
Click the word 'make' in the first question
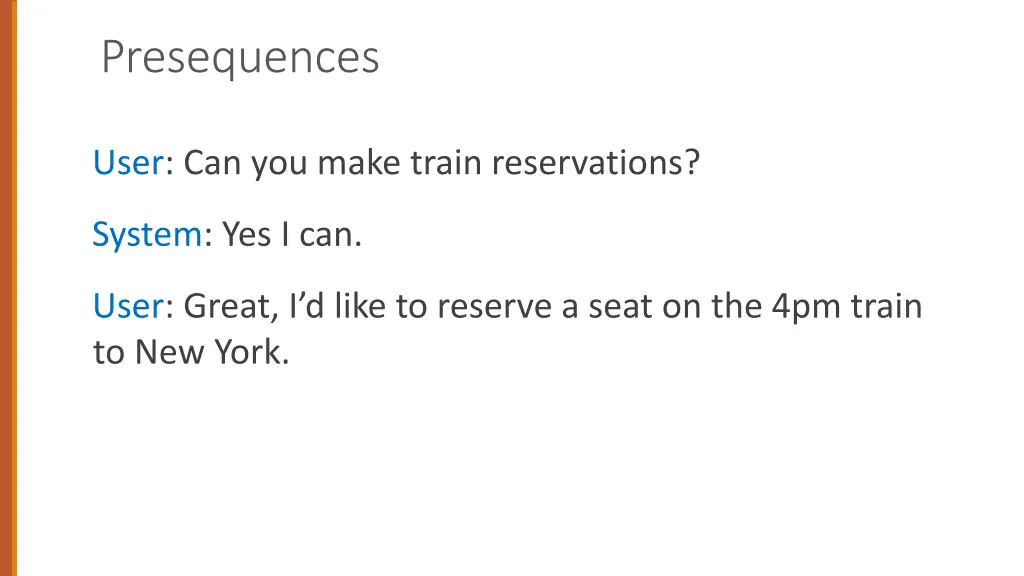pos(359,162)
